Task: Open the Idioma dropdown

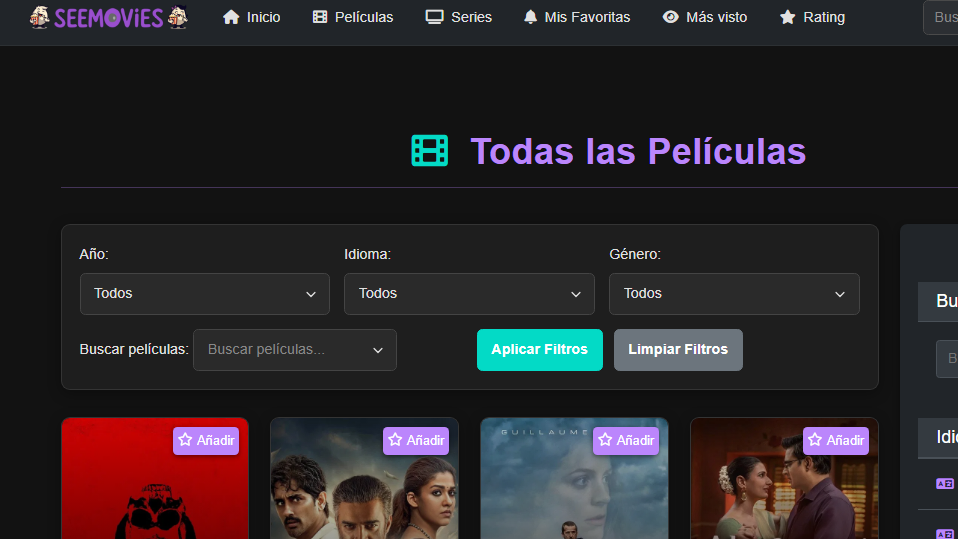Action: 469,294
